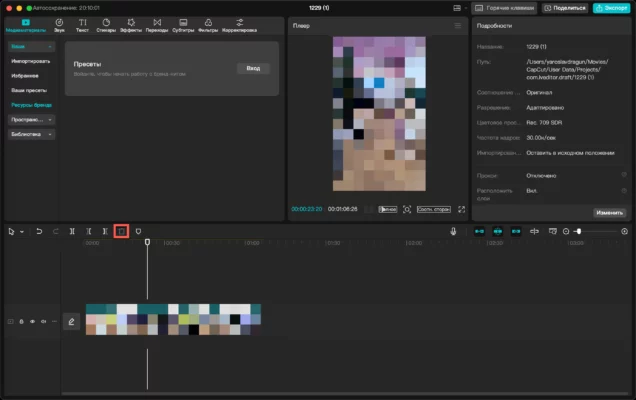The width and height of the screenshot is (636, 400).
Task: Toggle the preview axis on the timeline
Action: 535,231
